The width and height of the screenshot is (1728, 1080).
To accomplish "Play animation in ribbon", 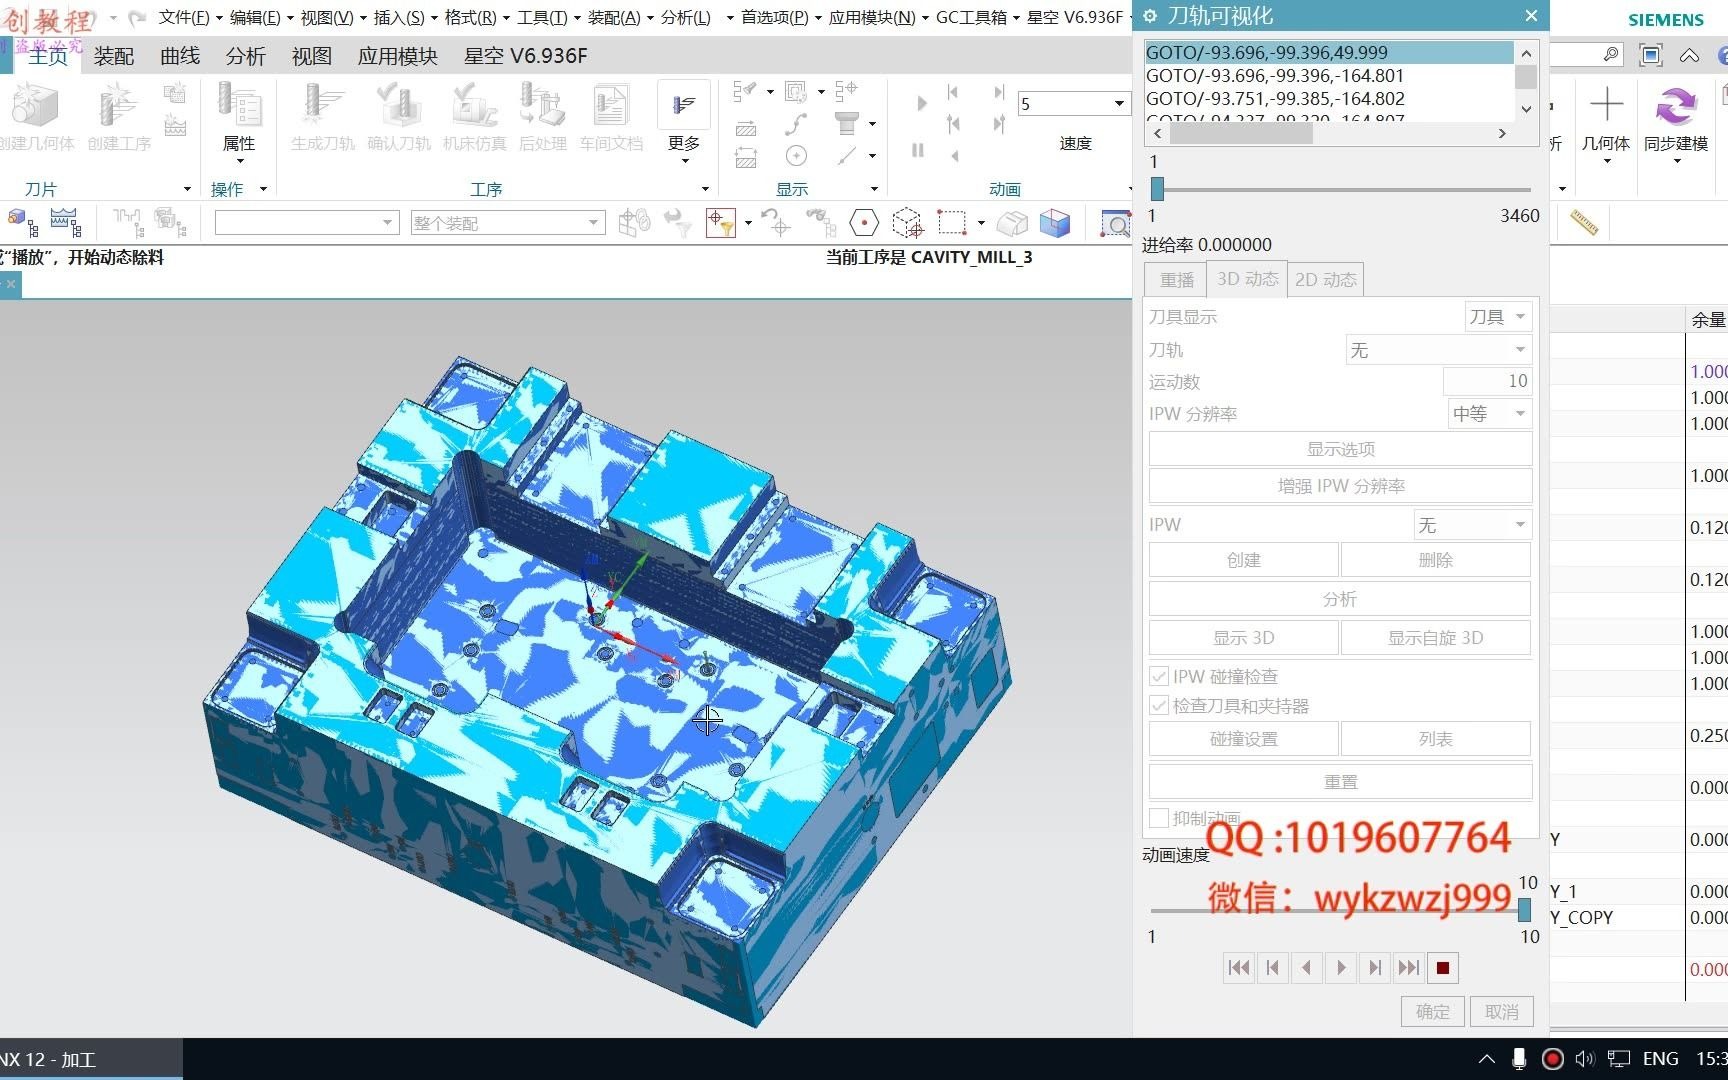I will coord(921,102).
